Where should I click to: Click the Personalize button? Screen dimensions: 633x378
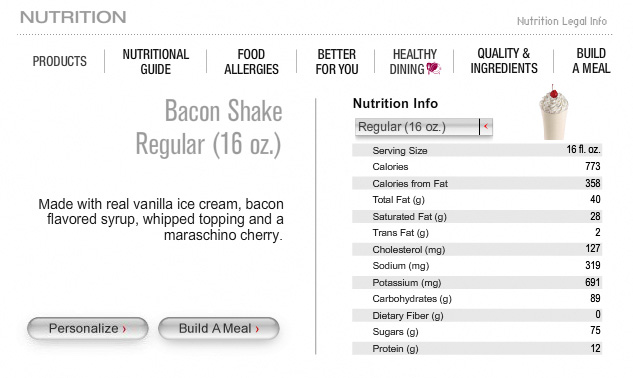(88, 328)
